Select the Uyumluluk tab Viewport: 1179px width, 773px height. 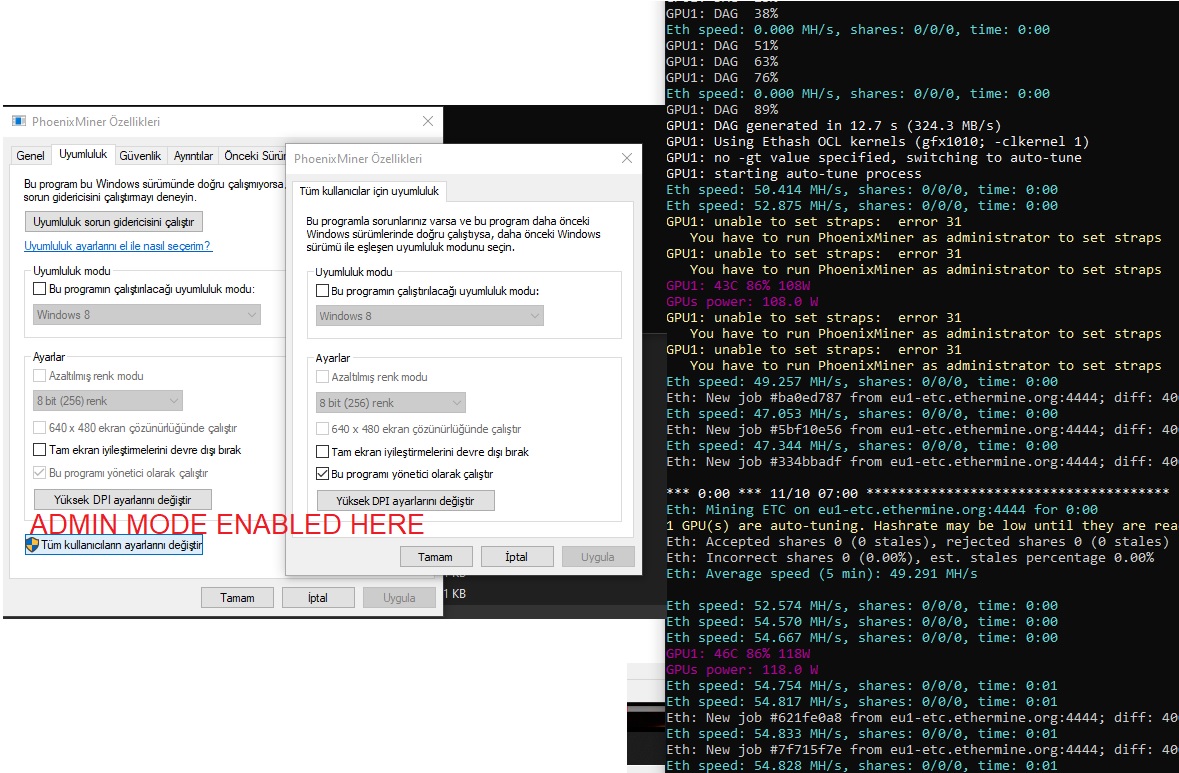[83, 154]
